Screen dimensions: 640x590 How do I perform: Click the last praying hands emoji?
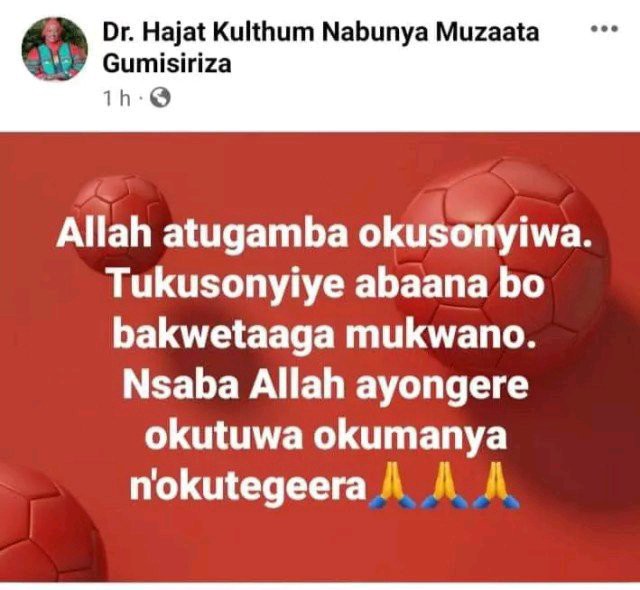pos(496,485)
